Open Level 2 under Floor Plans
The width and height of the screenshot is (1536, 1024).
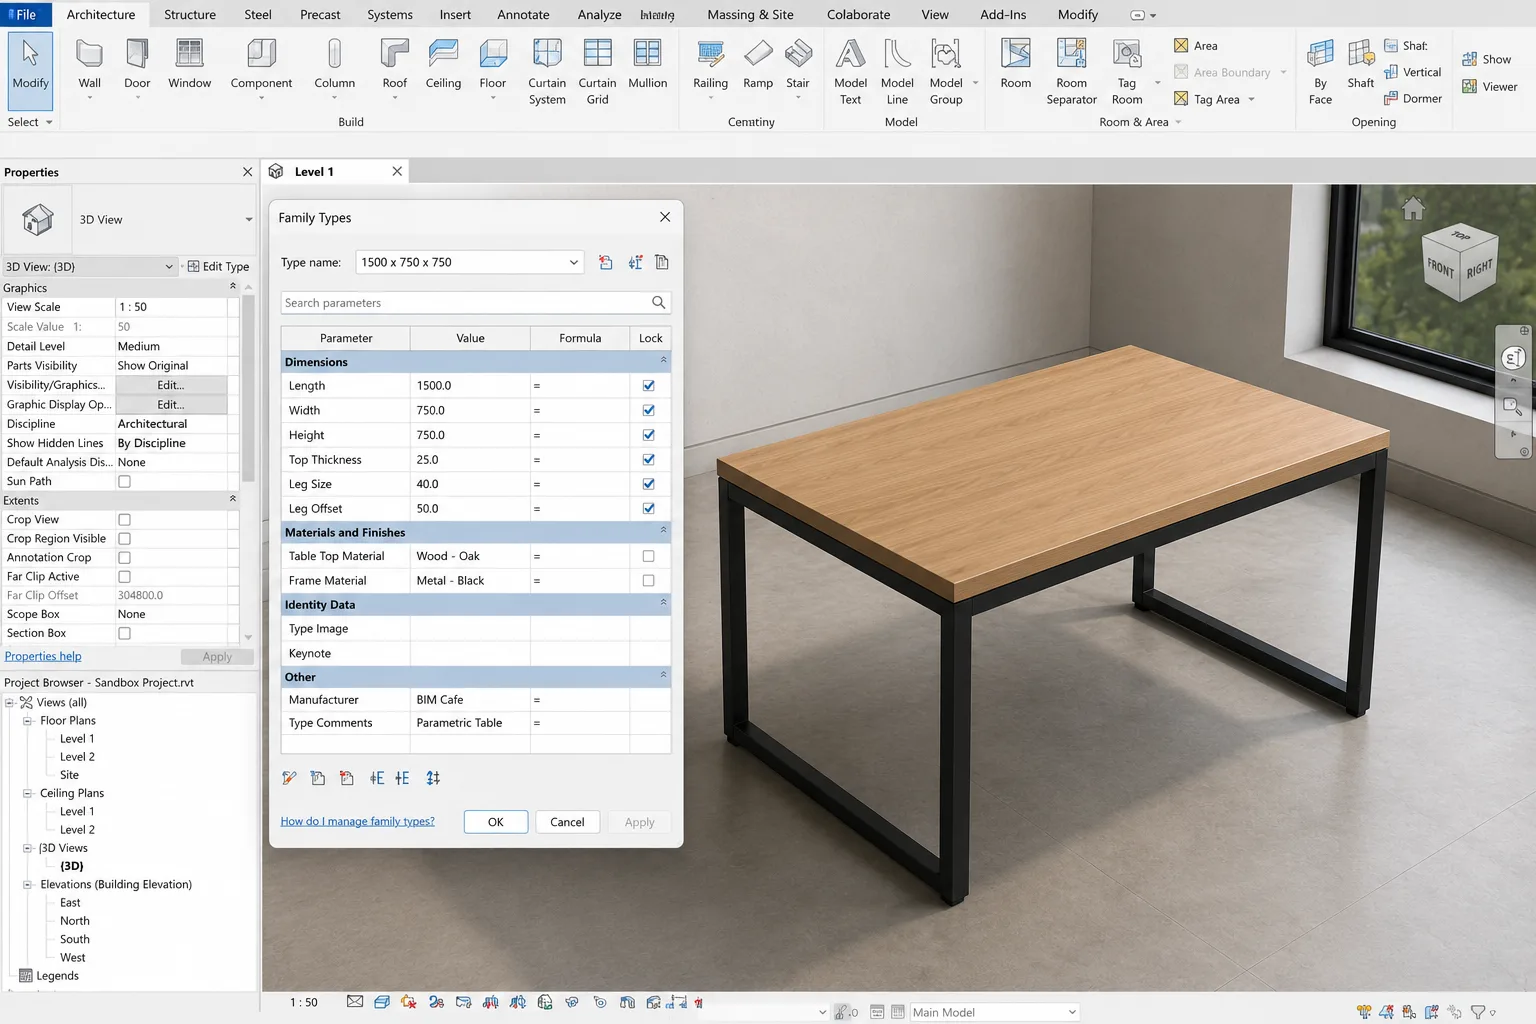[77, 757]
